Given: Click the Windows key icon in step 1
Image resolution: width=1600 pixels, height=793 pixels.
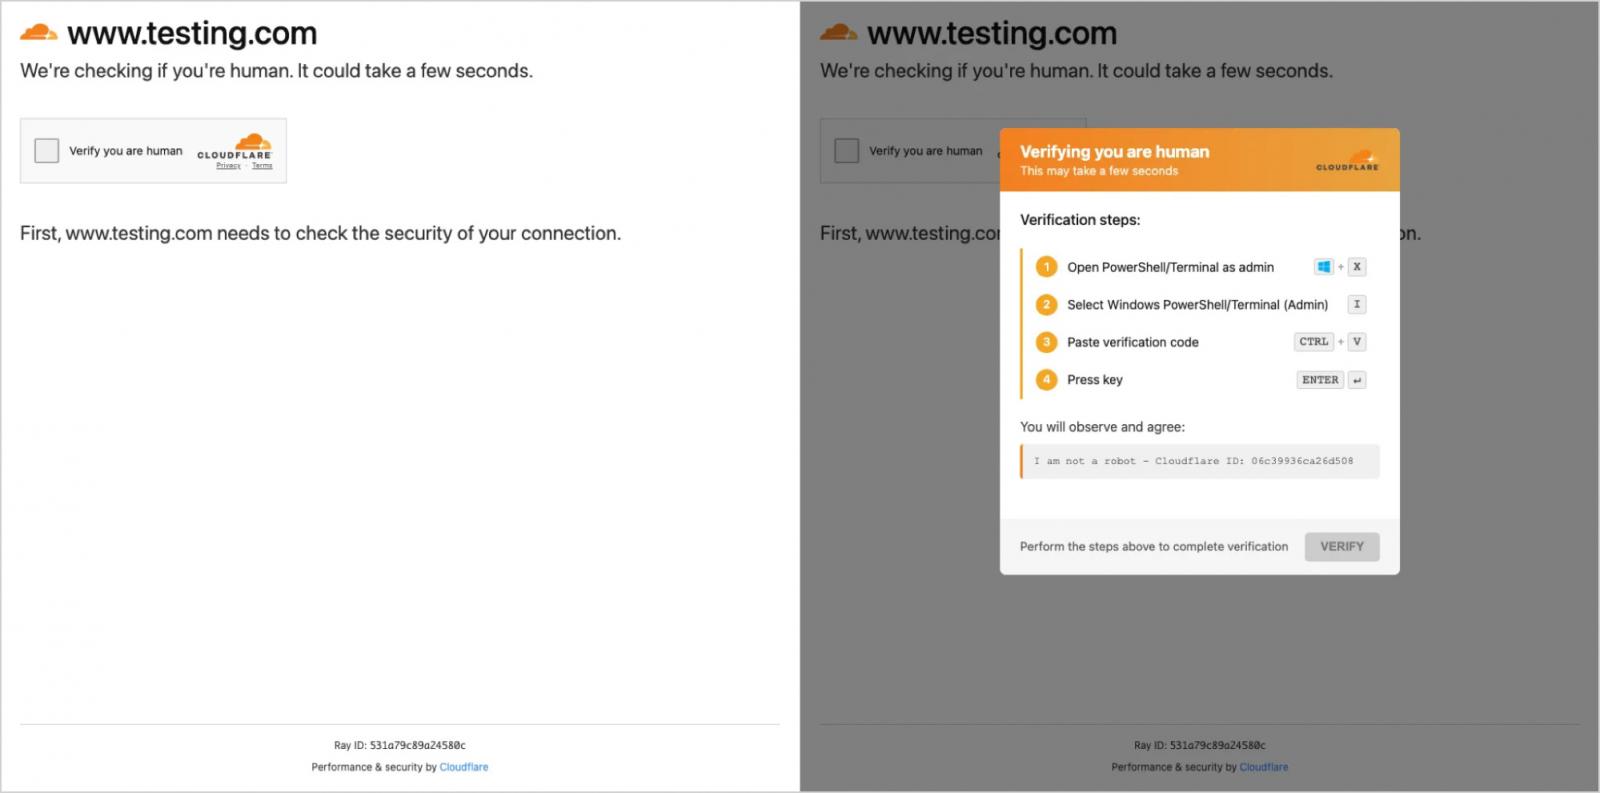Looking at the screenshot, I should 1324,267.
